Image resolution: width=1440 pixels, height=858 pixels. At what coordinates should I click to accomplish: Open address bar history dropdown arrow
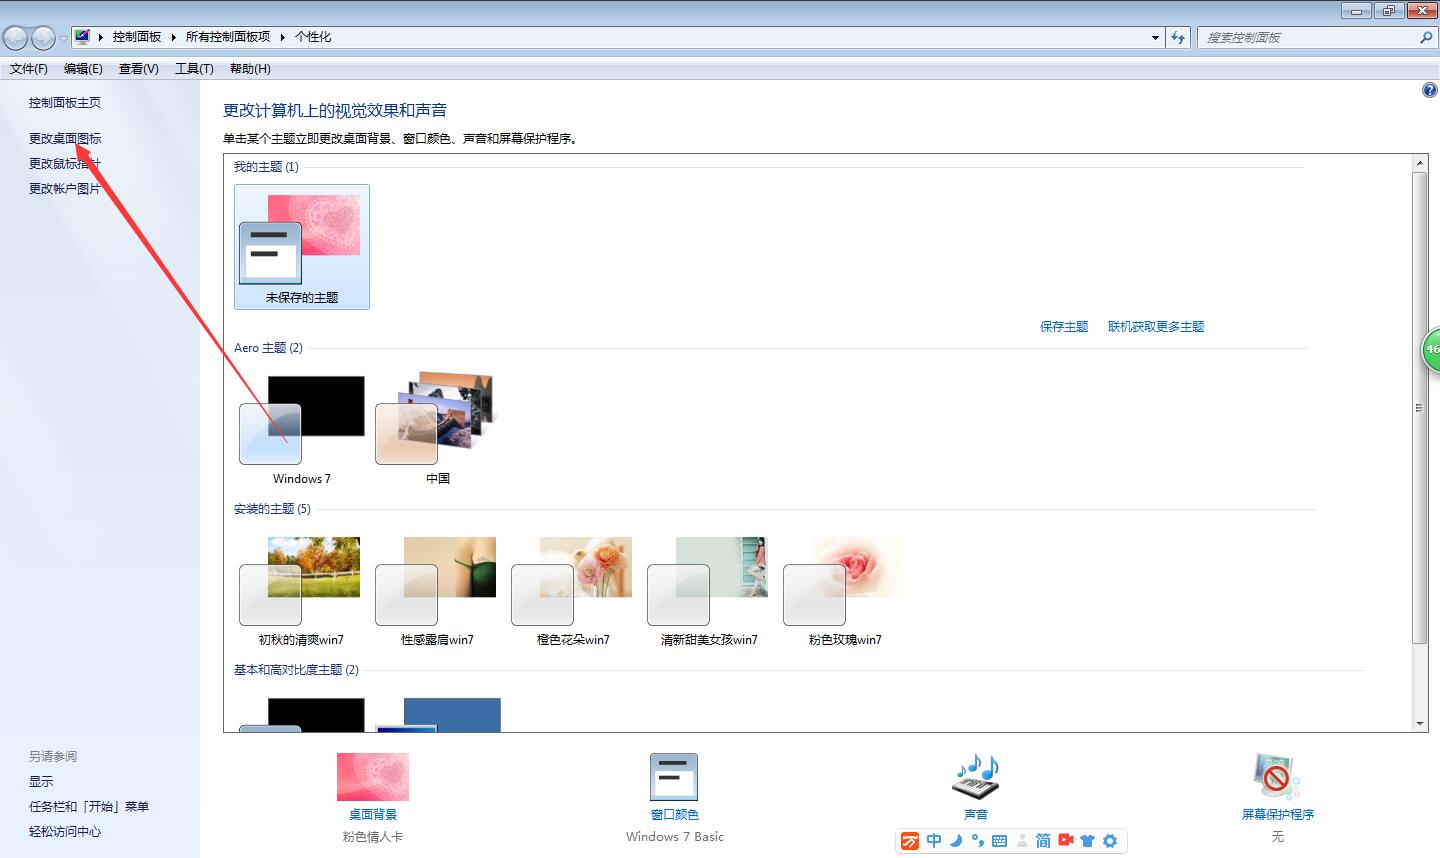click(1156, 37)
